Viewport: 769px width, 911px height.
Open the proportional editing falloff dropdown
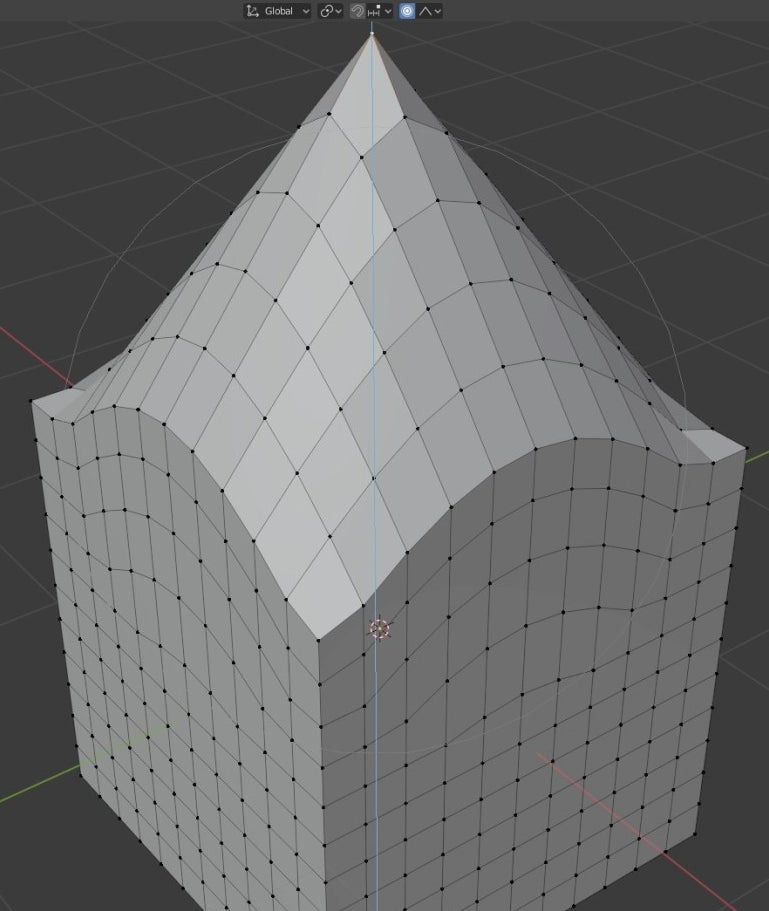click(x=430, y=11)
